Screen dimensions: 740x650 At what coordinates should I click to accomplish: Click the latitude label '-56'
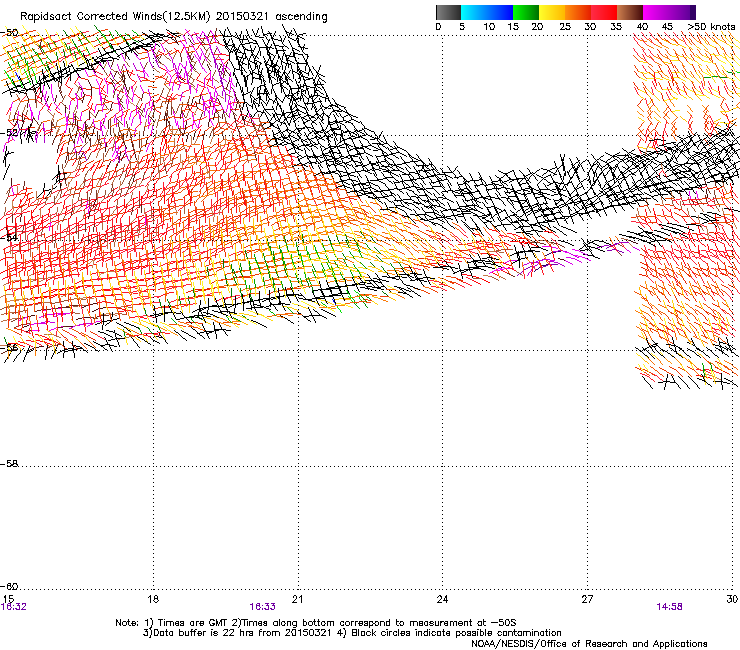[x=9, y=347]
